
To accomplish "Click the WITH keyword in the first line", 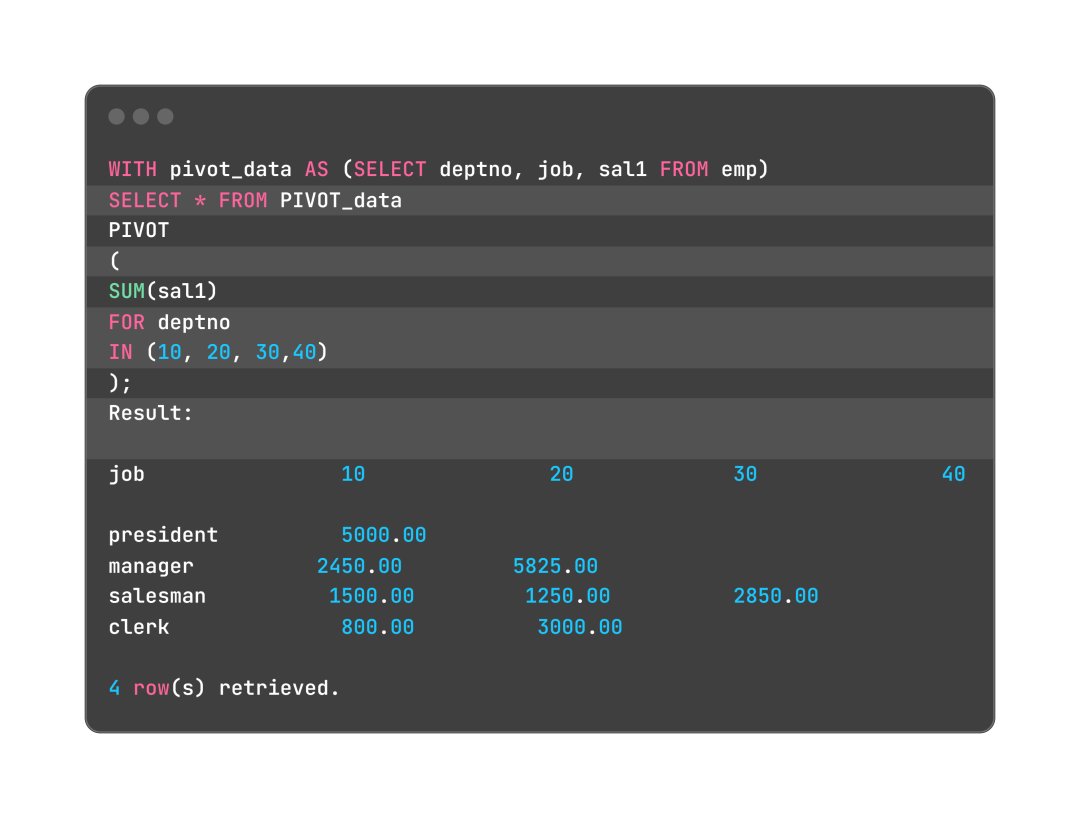I will (133, 169).
